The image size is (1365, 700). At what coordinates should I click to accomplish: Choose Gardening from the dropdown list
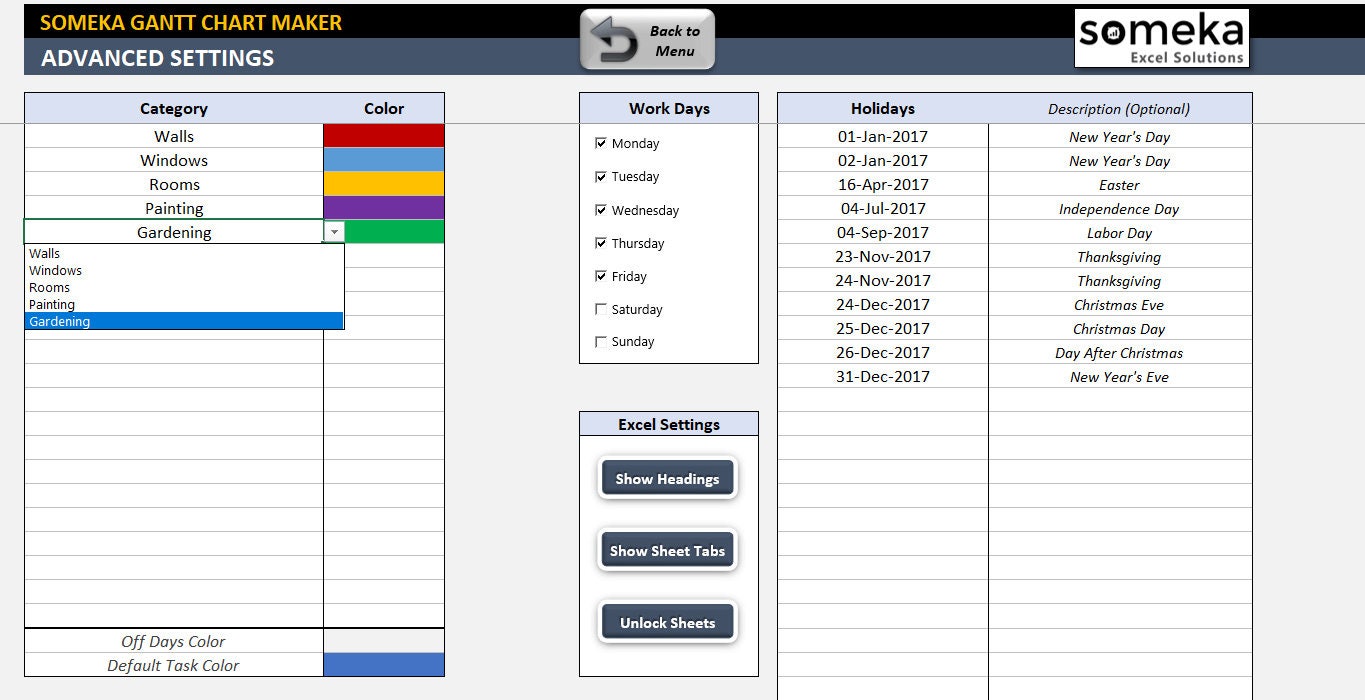point(184,322)
